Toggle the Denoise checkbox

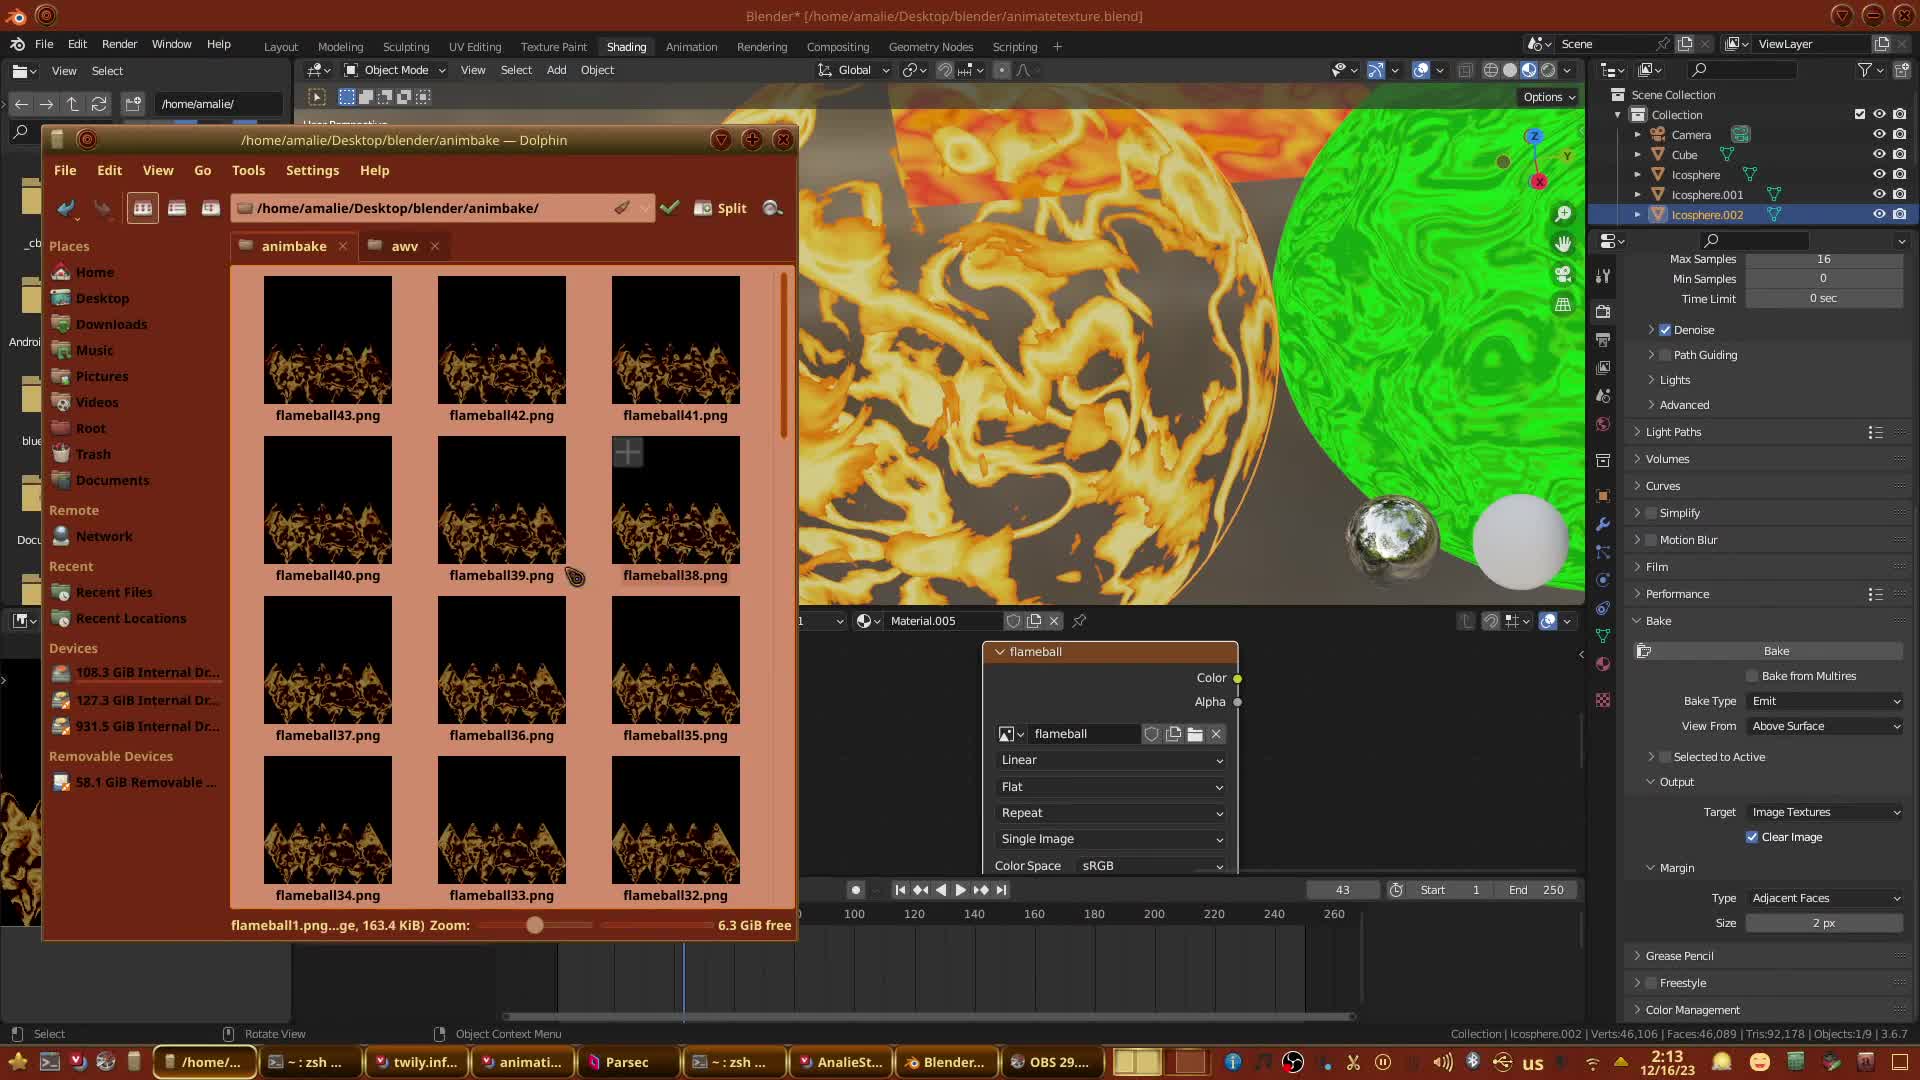1665,330
